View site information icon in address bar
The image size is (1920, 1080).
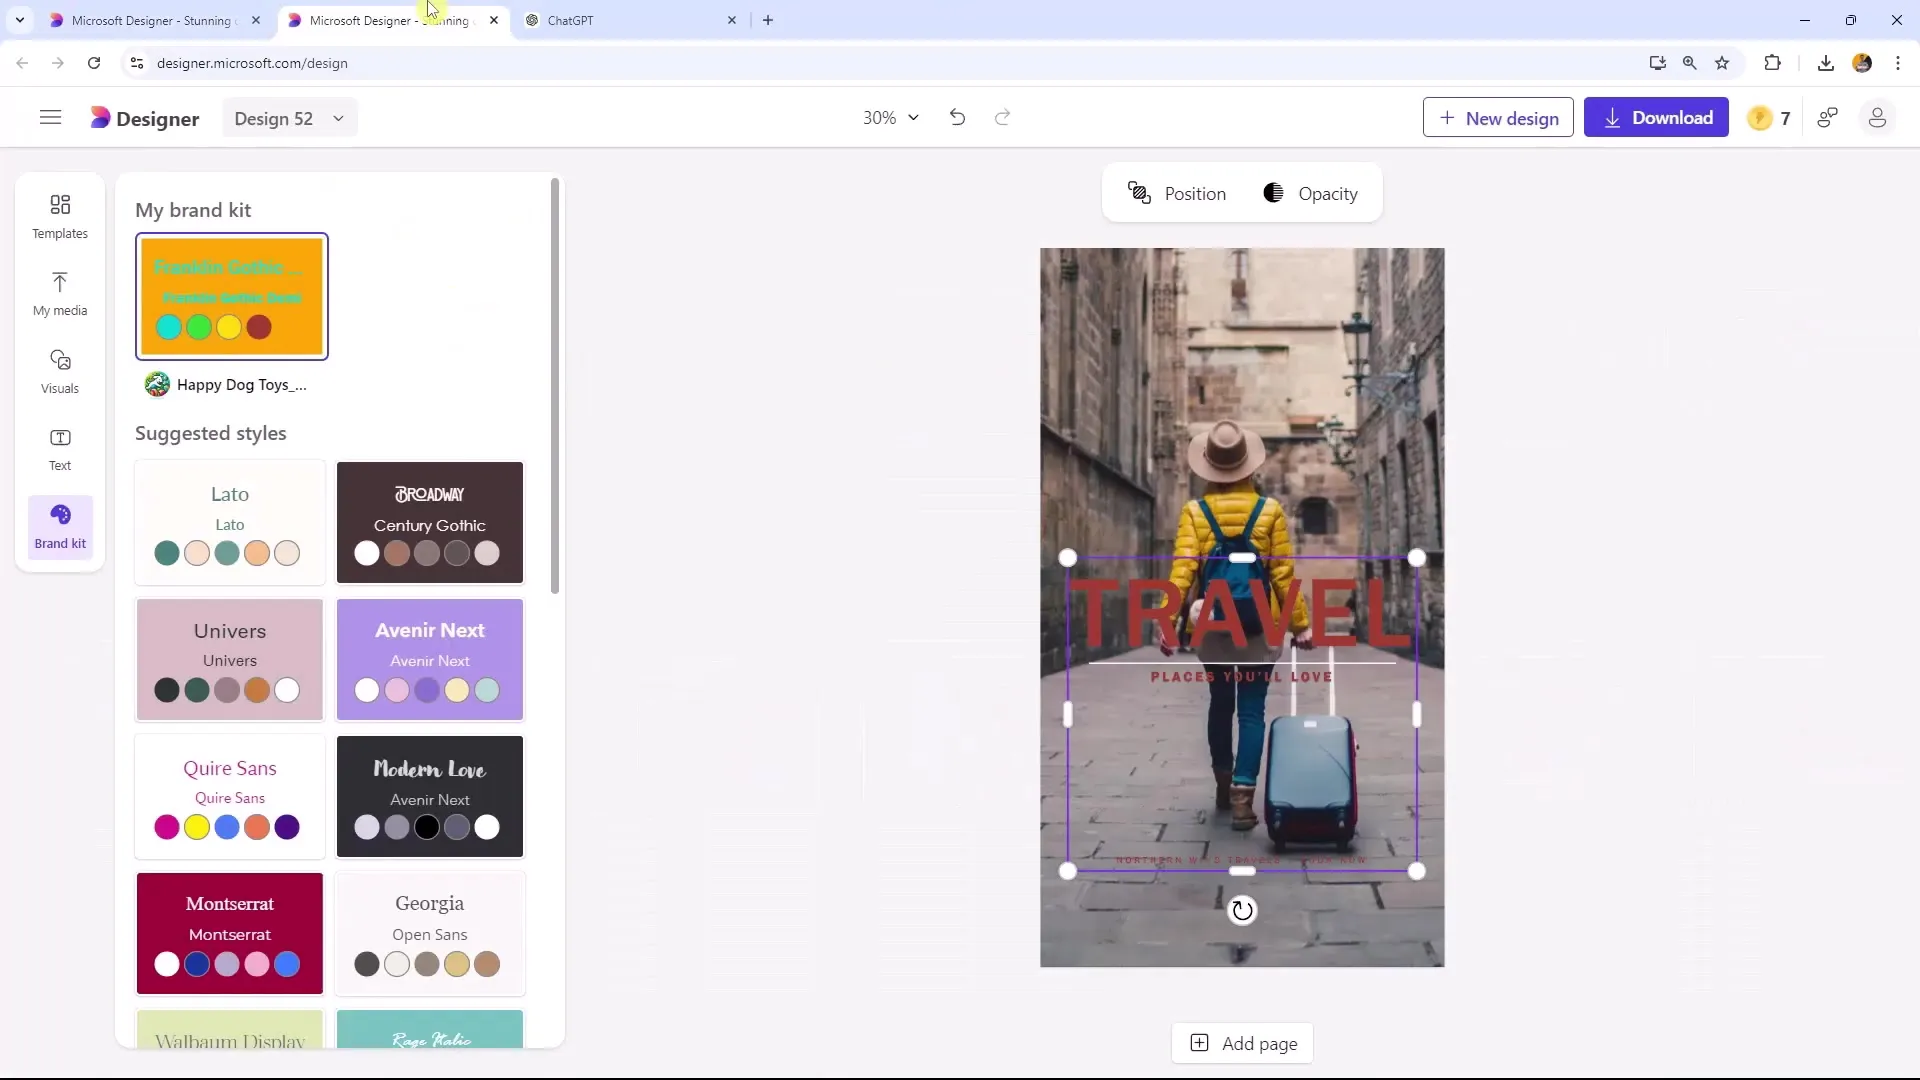pos(137,63)
